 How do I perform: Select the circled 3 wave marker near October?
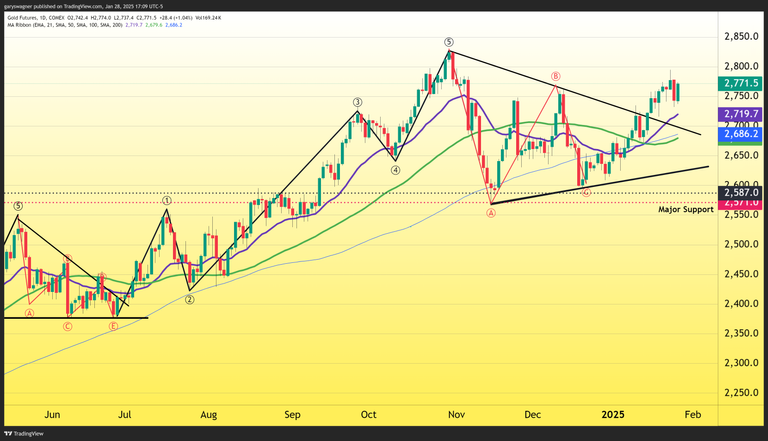tap(356, 102)
